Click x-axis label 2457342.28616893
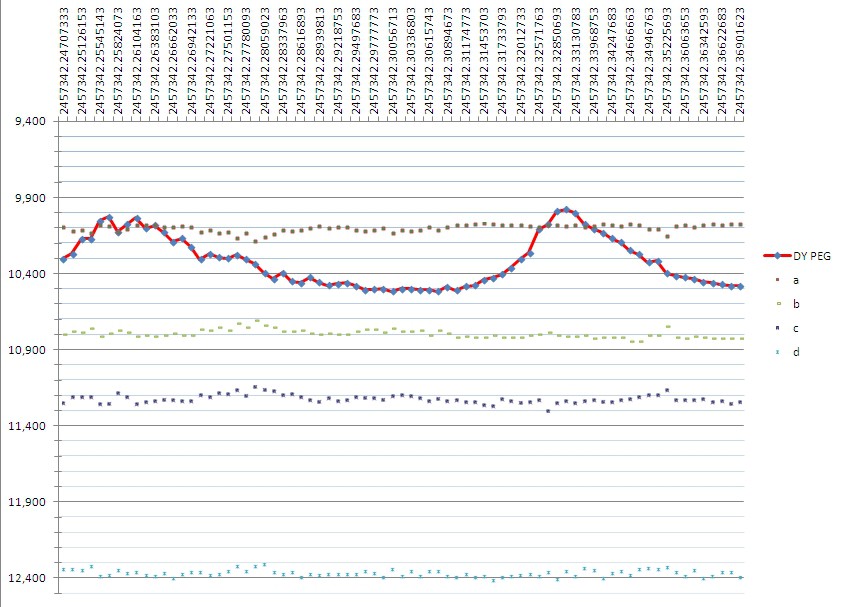 [x=302, y=61]
